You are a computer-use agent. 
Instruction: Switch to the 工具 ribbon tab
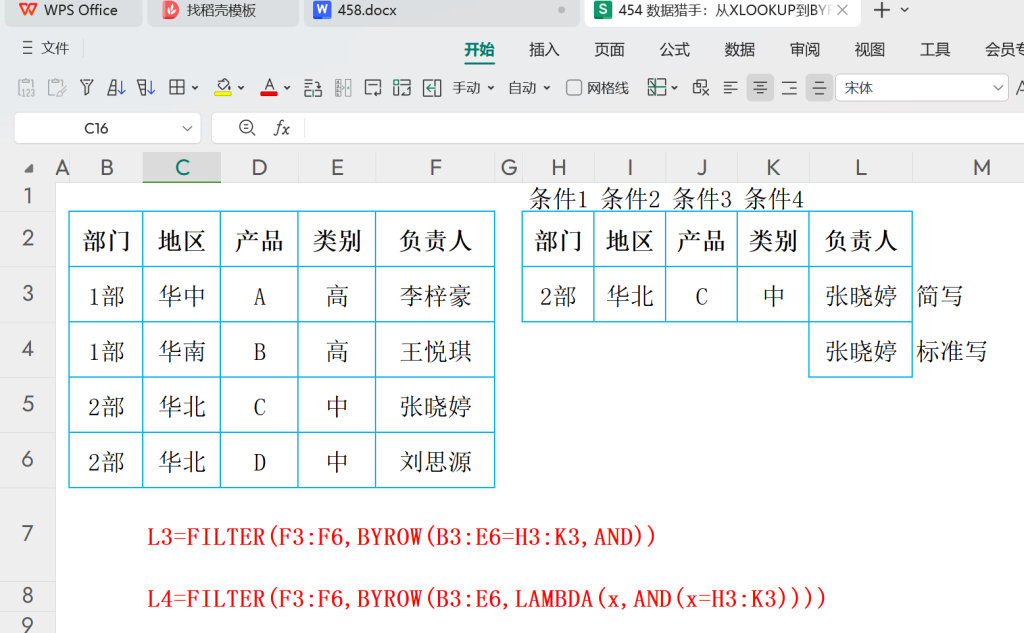(935, 50)
